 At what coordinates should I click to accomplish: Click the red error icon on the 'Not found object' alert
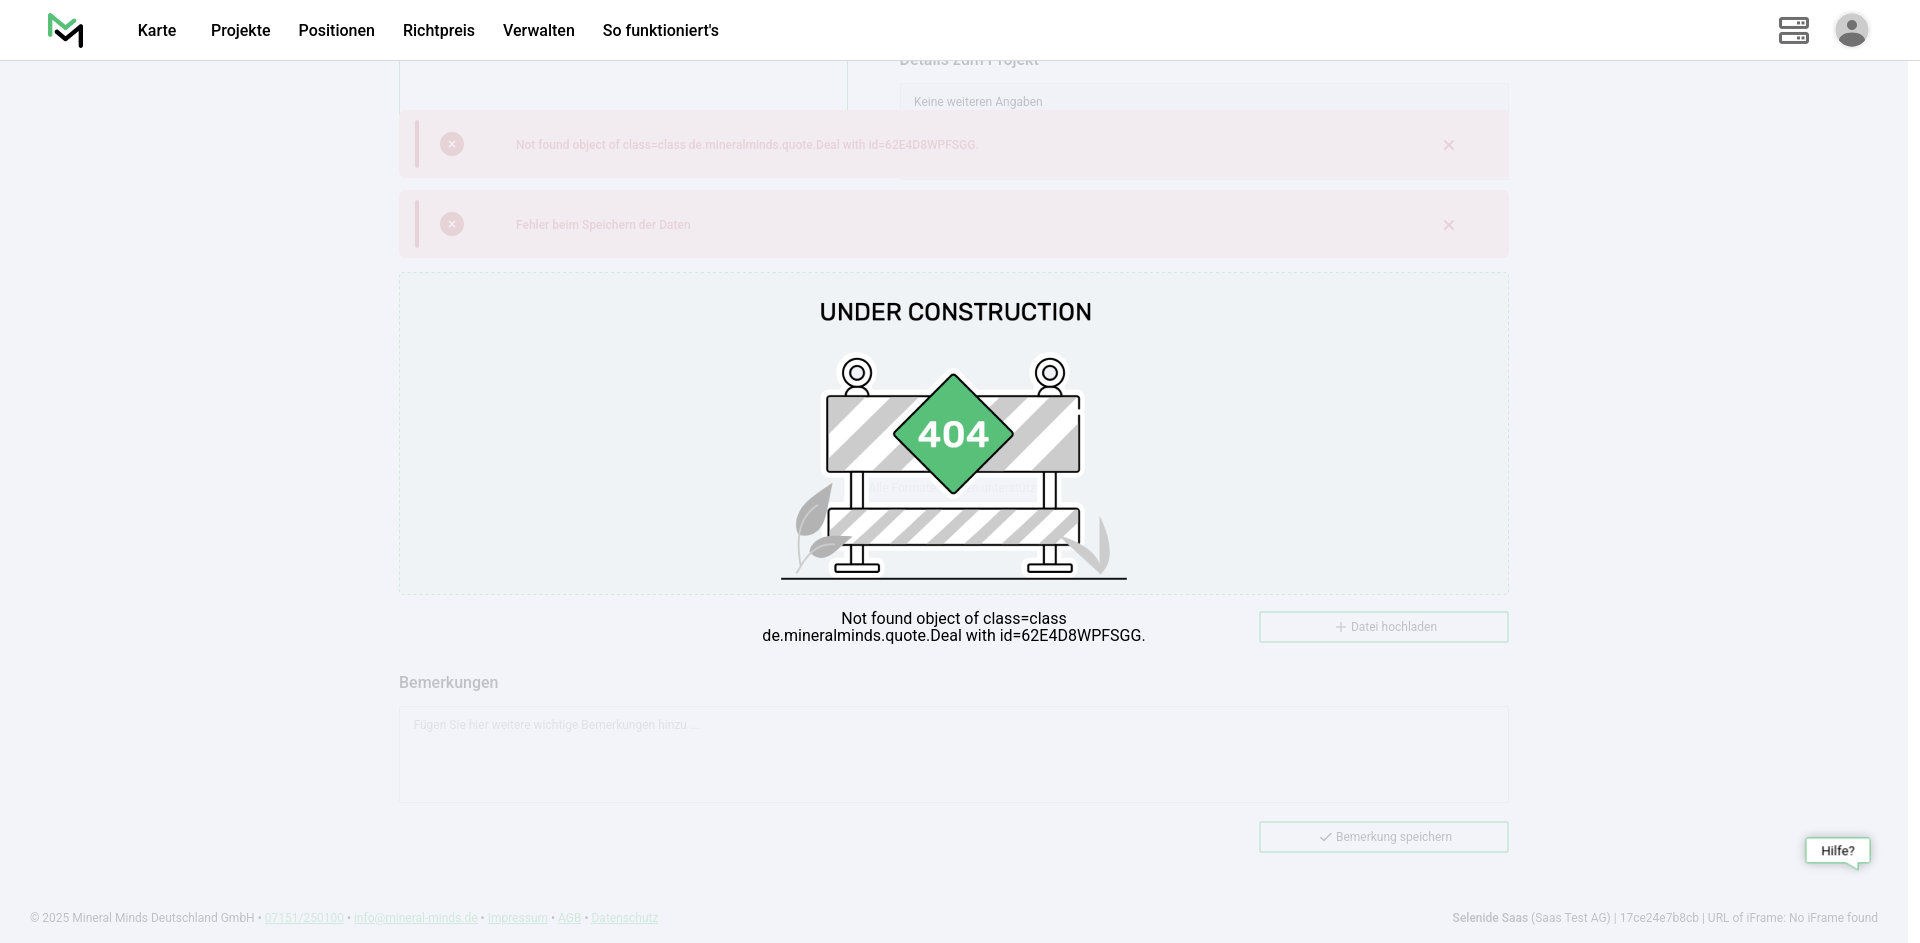[452, 145]
